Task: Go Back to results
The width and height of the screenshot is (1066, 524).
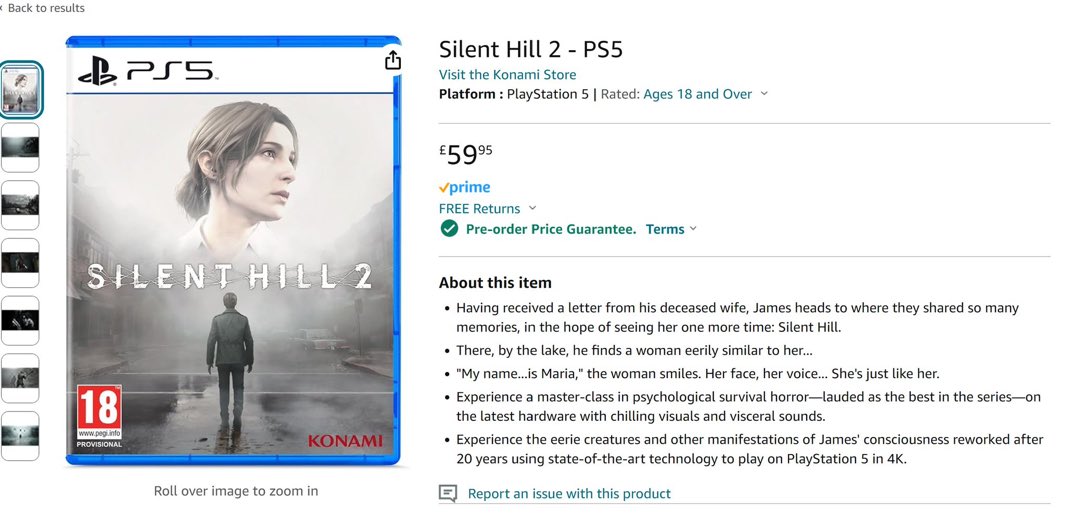Action: (x=44, y=8)
